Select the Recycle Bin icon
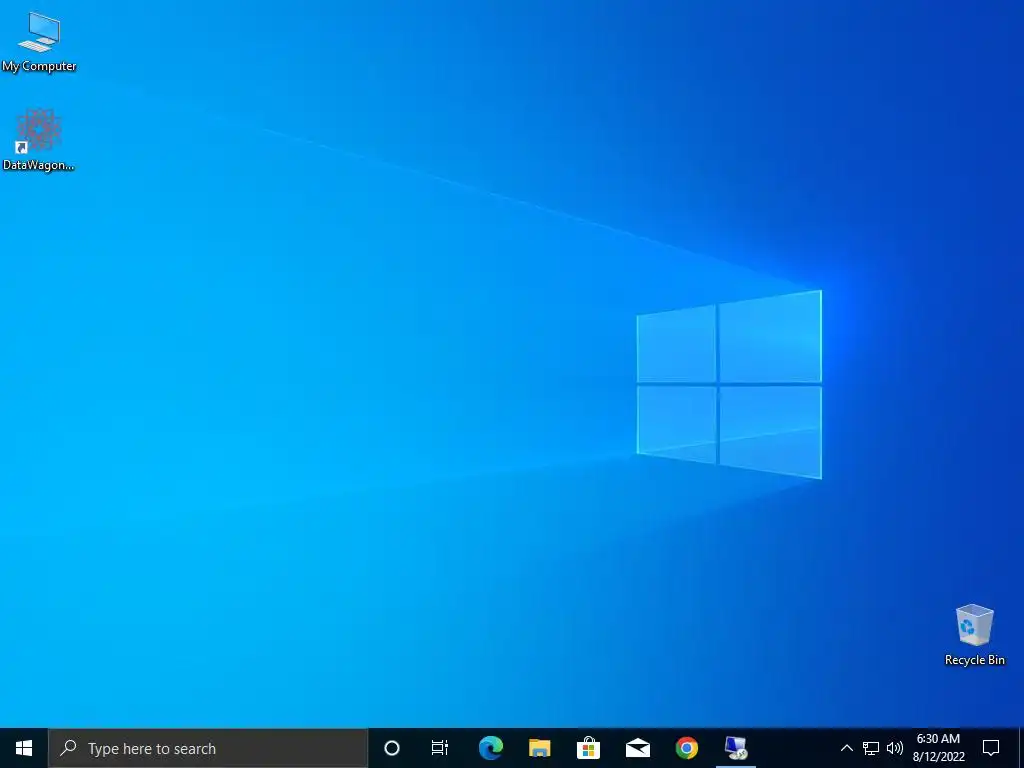Screen dimensions: 1024x768 point(974,635)
